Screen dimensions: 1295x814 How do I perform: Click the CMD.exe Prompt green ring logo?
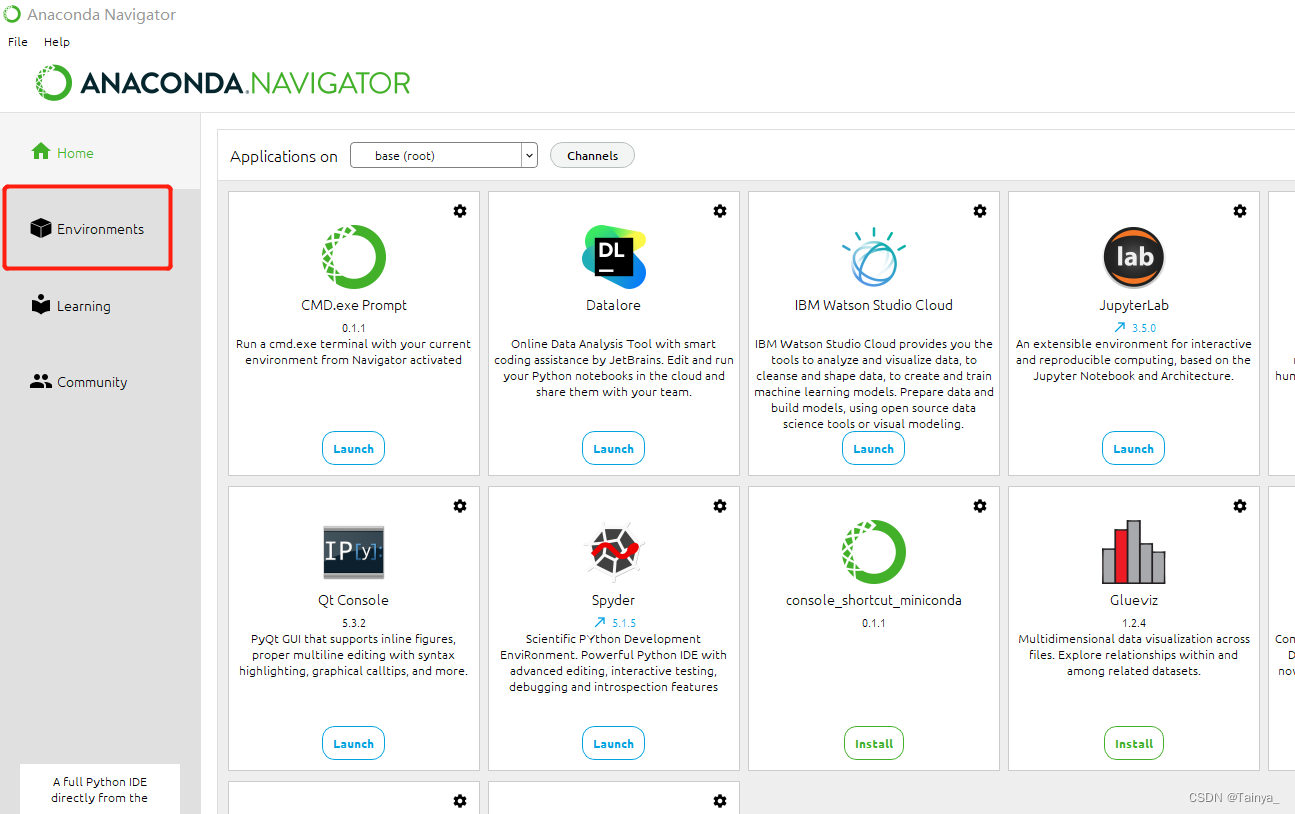(354, 257)
